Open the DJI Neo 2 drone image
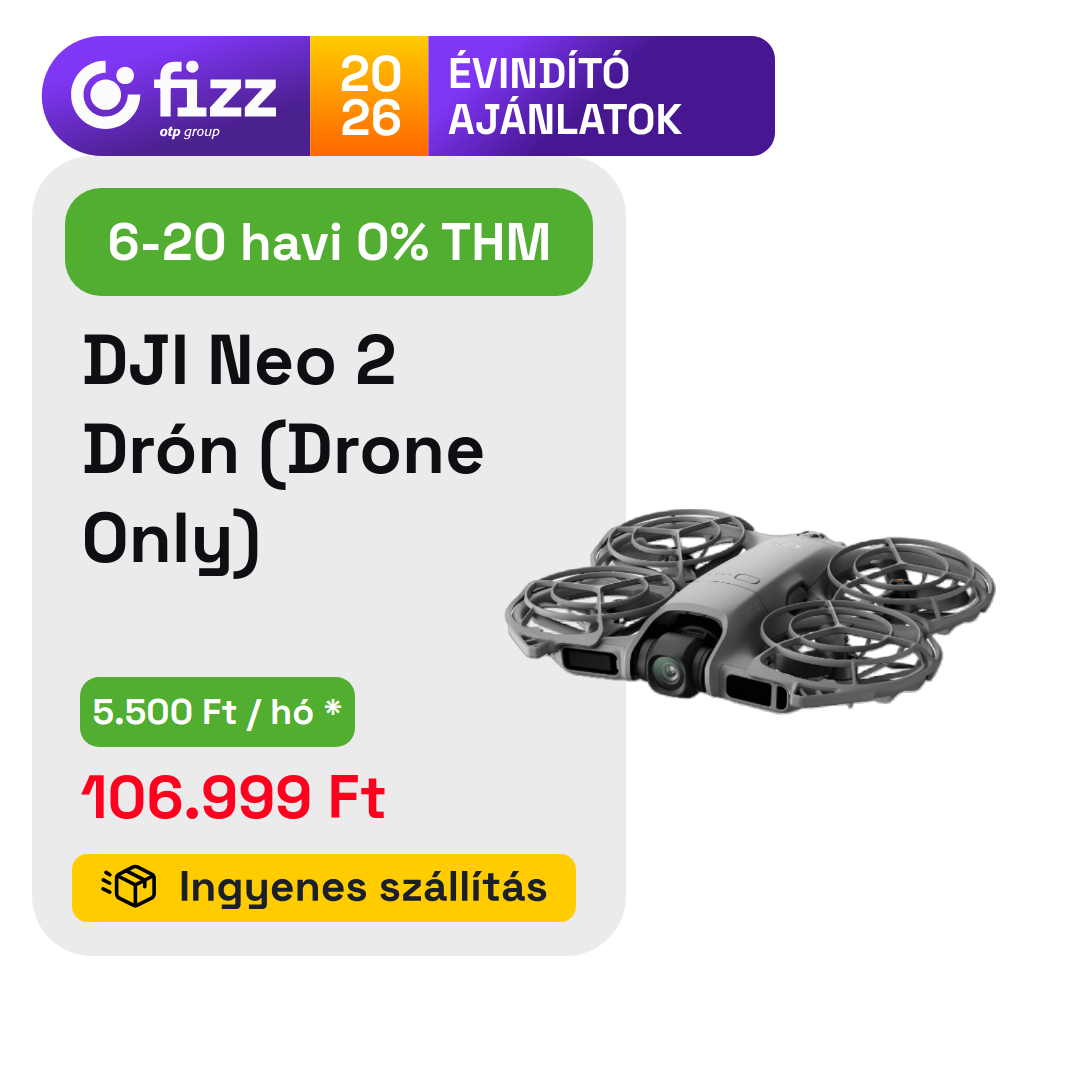1080x1080 pixels. point(750,611)
